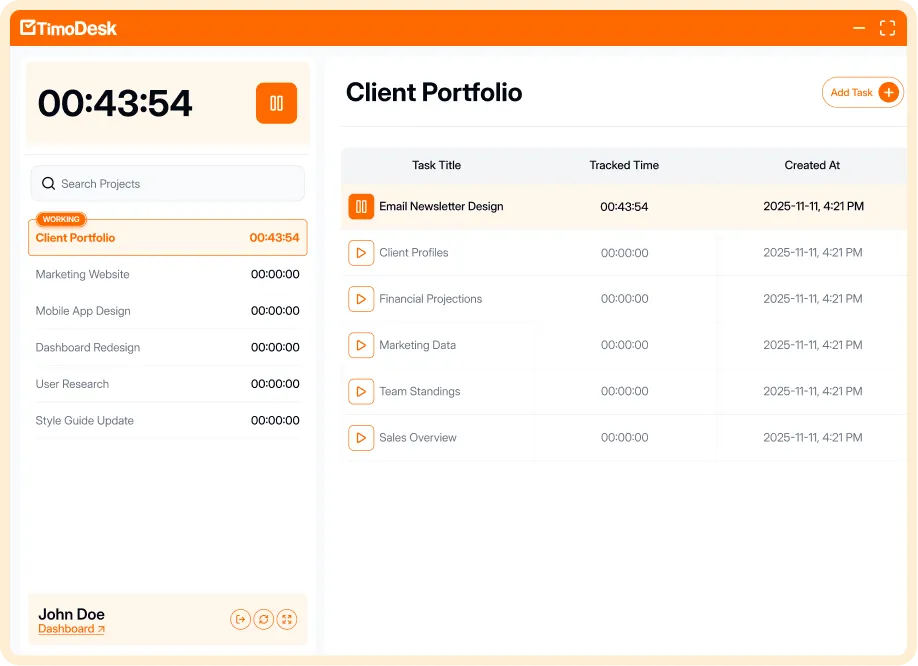Start tracking the Marketing Data task
Viewport: 918px width, 666px height.
pyautogui.click(x=361, y=345)
